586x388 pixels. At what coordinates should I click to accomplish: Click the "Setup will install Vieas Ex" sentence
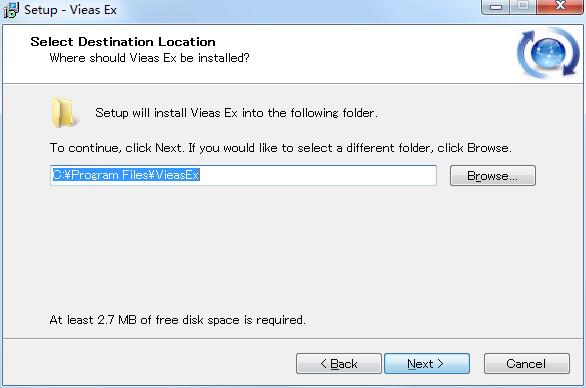pos(236,113)
